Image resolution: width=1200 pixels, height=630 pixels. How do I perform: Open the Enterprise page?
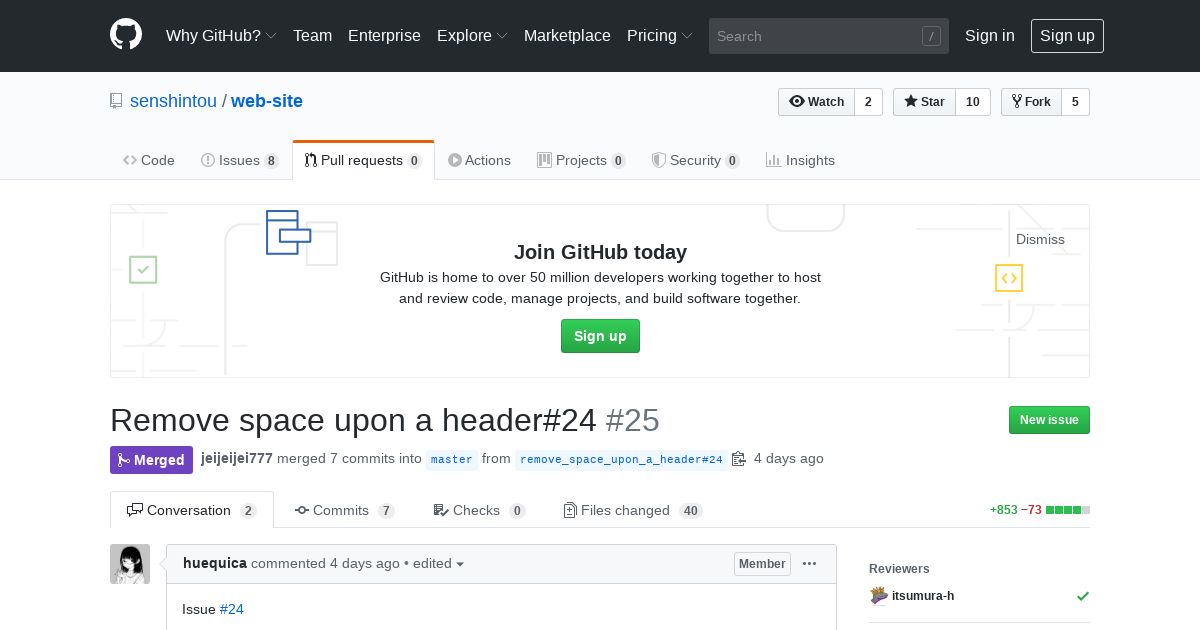[x=384, y=35]
